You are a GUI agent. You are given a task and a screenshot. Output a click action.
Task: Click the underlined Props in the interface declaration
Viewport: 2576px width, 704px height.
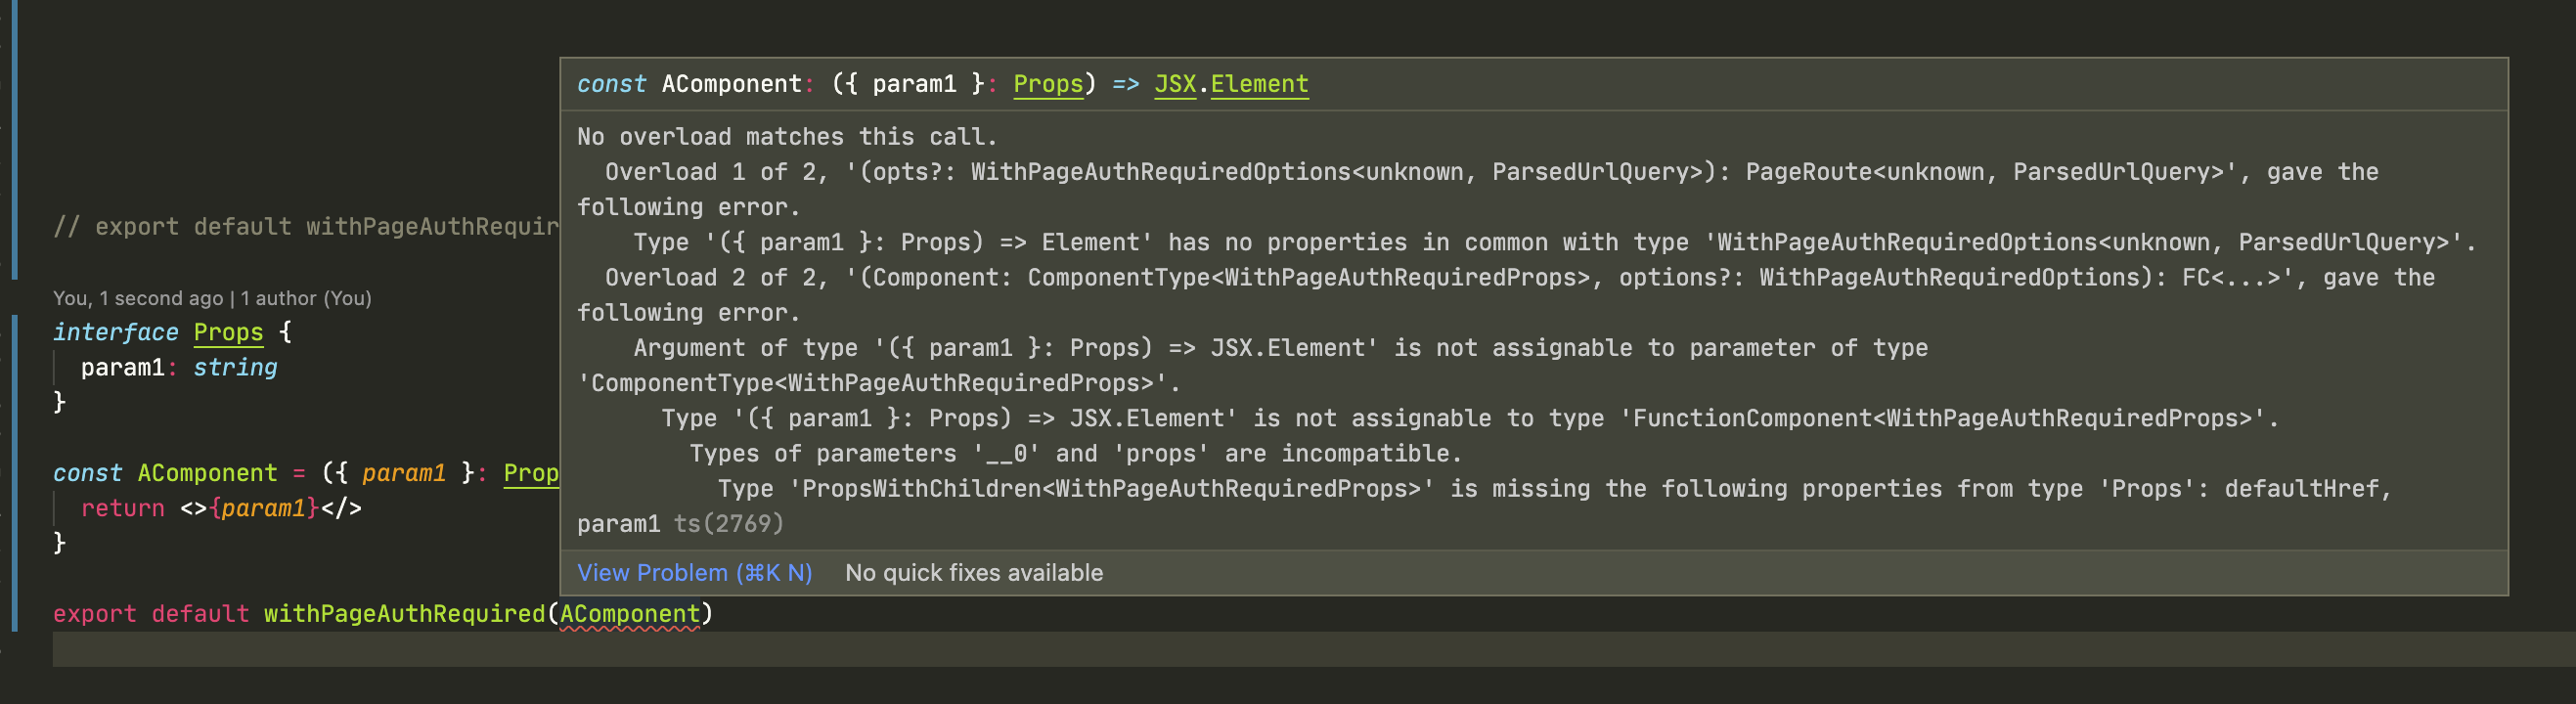coord(228,331)
